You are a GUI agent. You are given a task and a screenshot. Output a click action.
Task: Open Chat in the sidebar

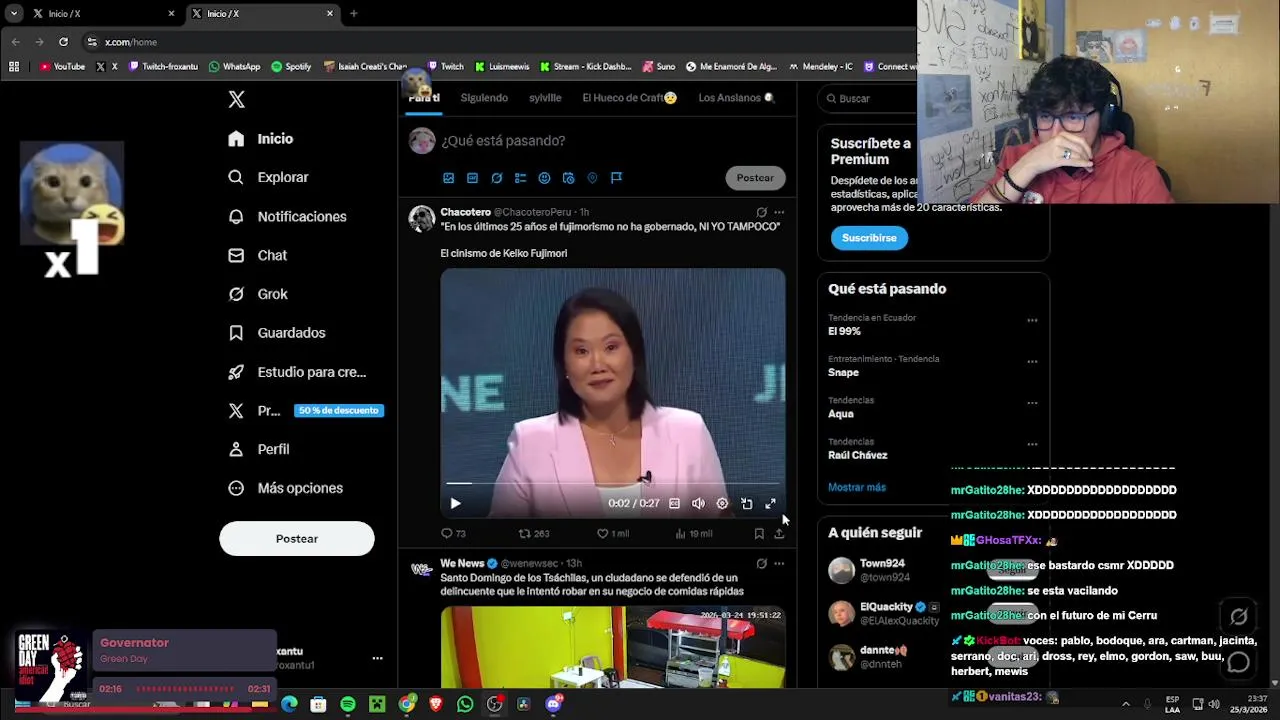pyautogui.click(x=257, y=255)
